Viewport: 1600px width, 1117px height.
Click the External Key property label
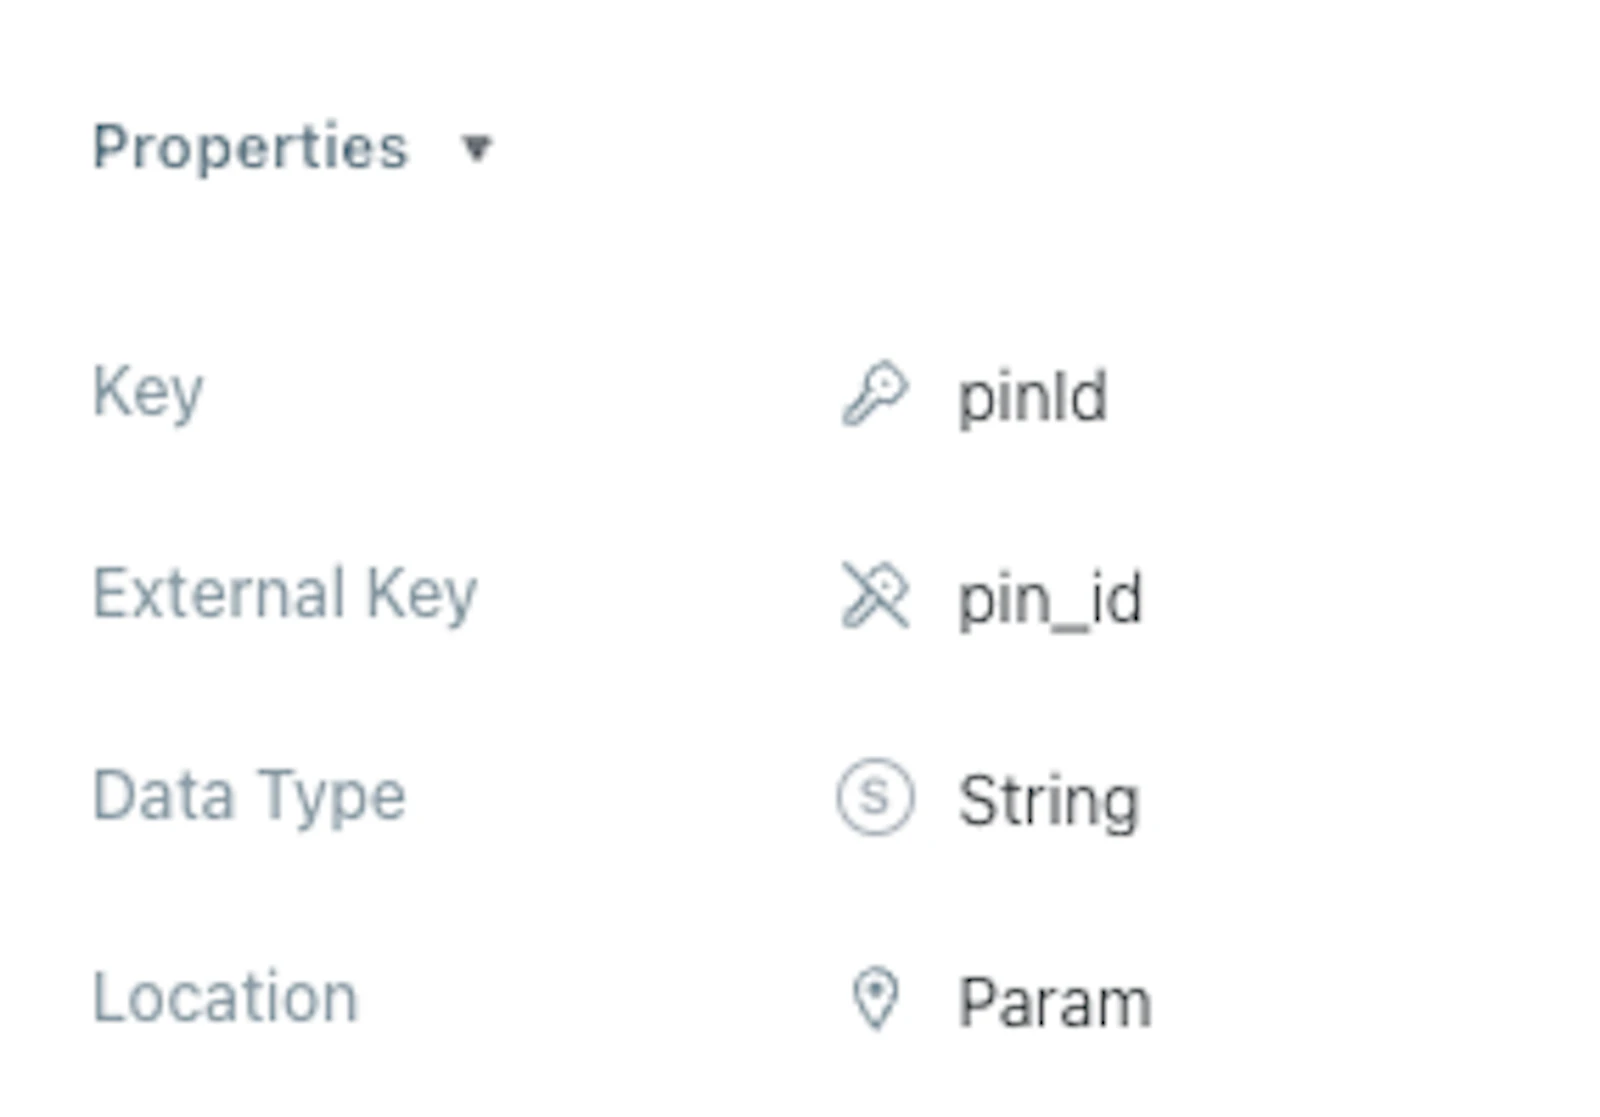pos(285,594)
